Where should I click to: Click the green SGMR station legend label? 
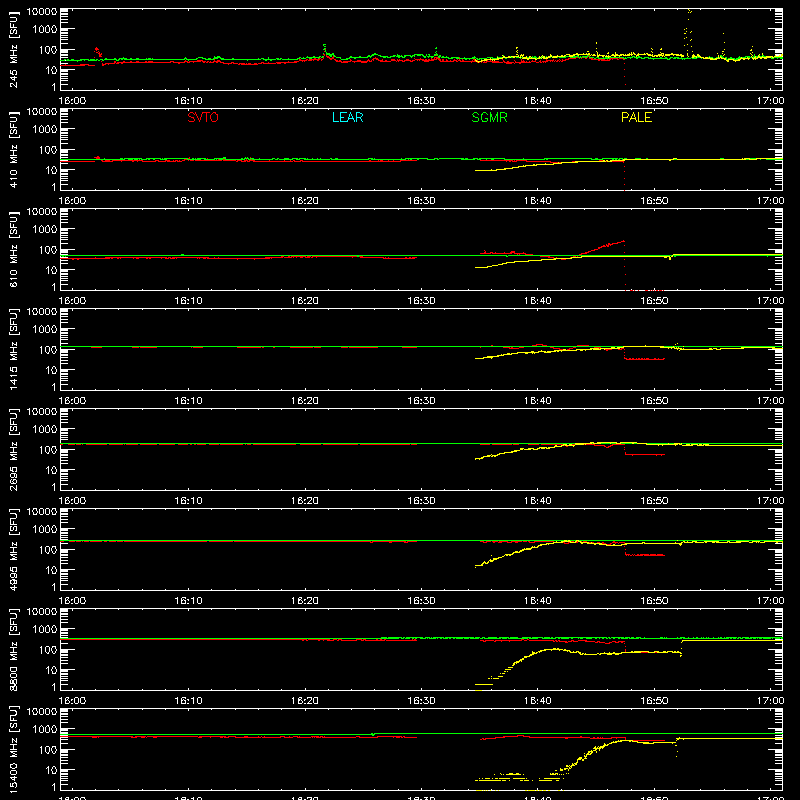[489, 117]
